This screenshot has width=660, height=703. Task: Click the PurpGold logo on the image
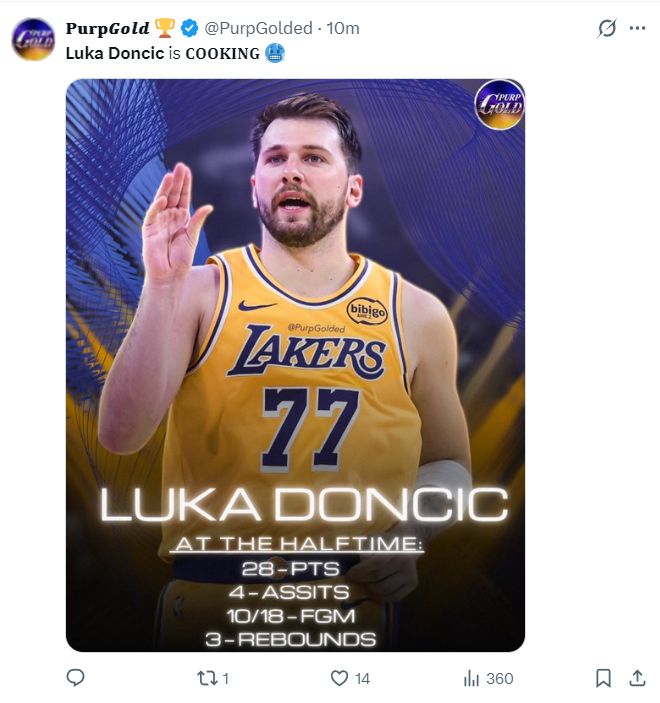[x=499, y=104]
